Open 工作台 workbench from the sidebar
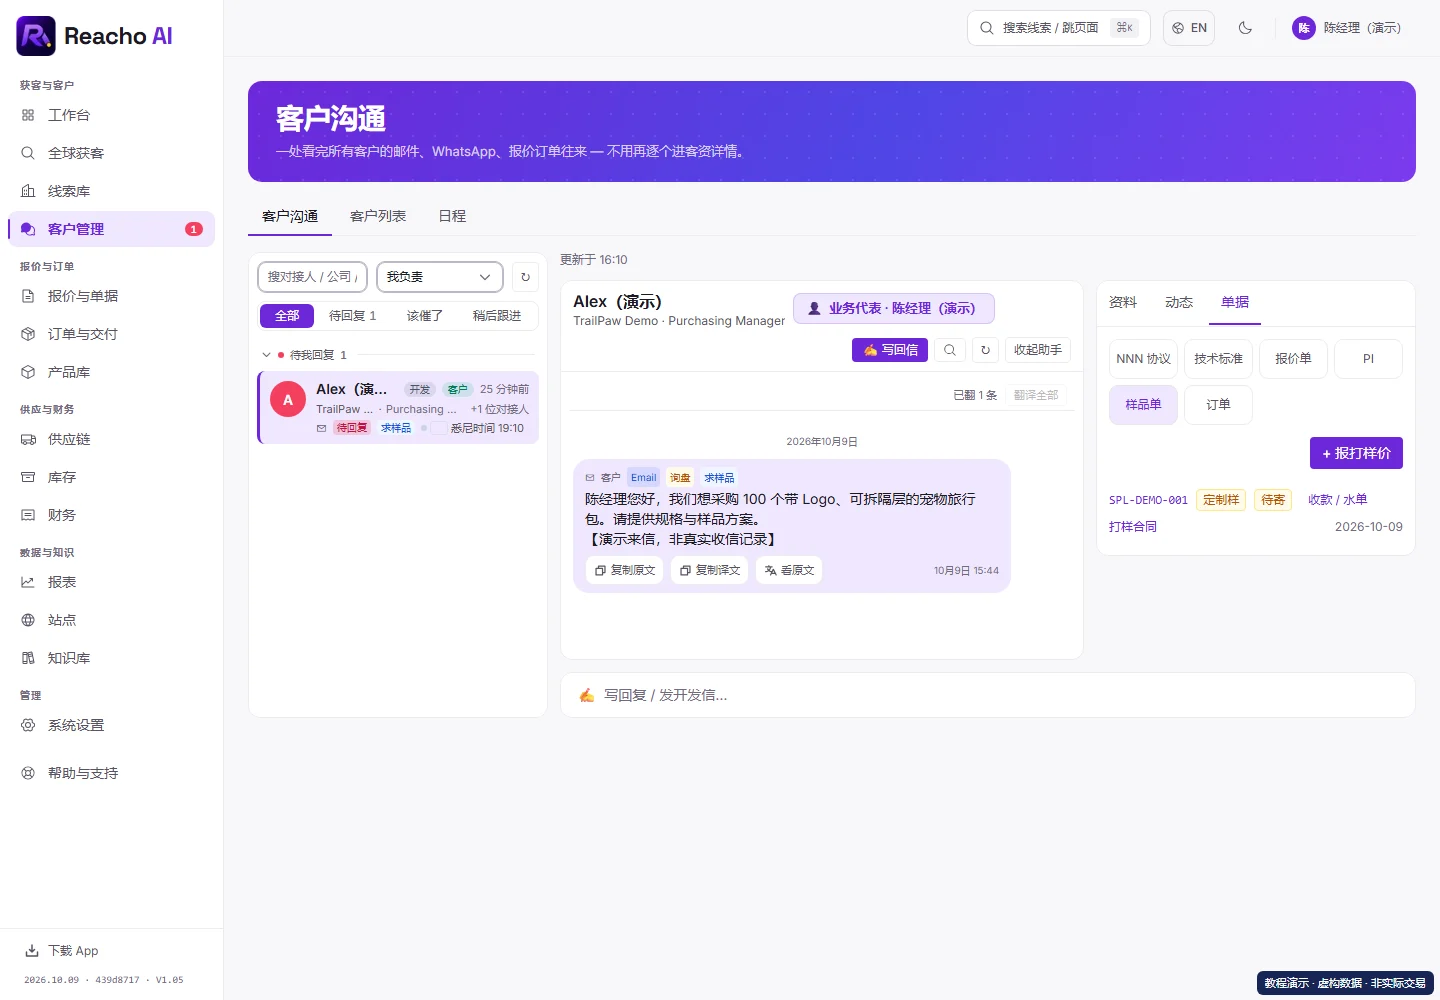Screen dimensions: 1440x1000 111,115
